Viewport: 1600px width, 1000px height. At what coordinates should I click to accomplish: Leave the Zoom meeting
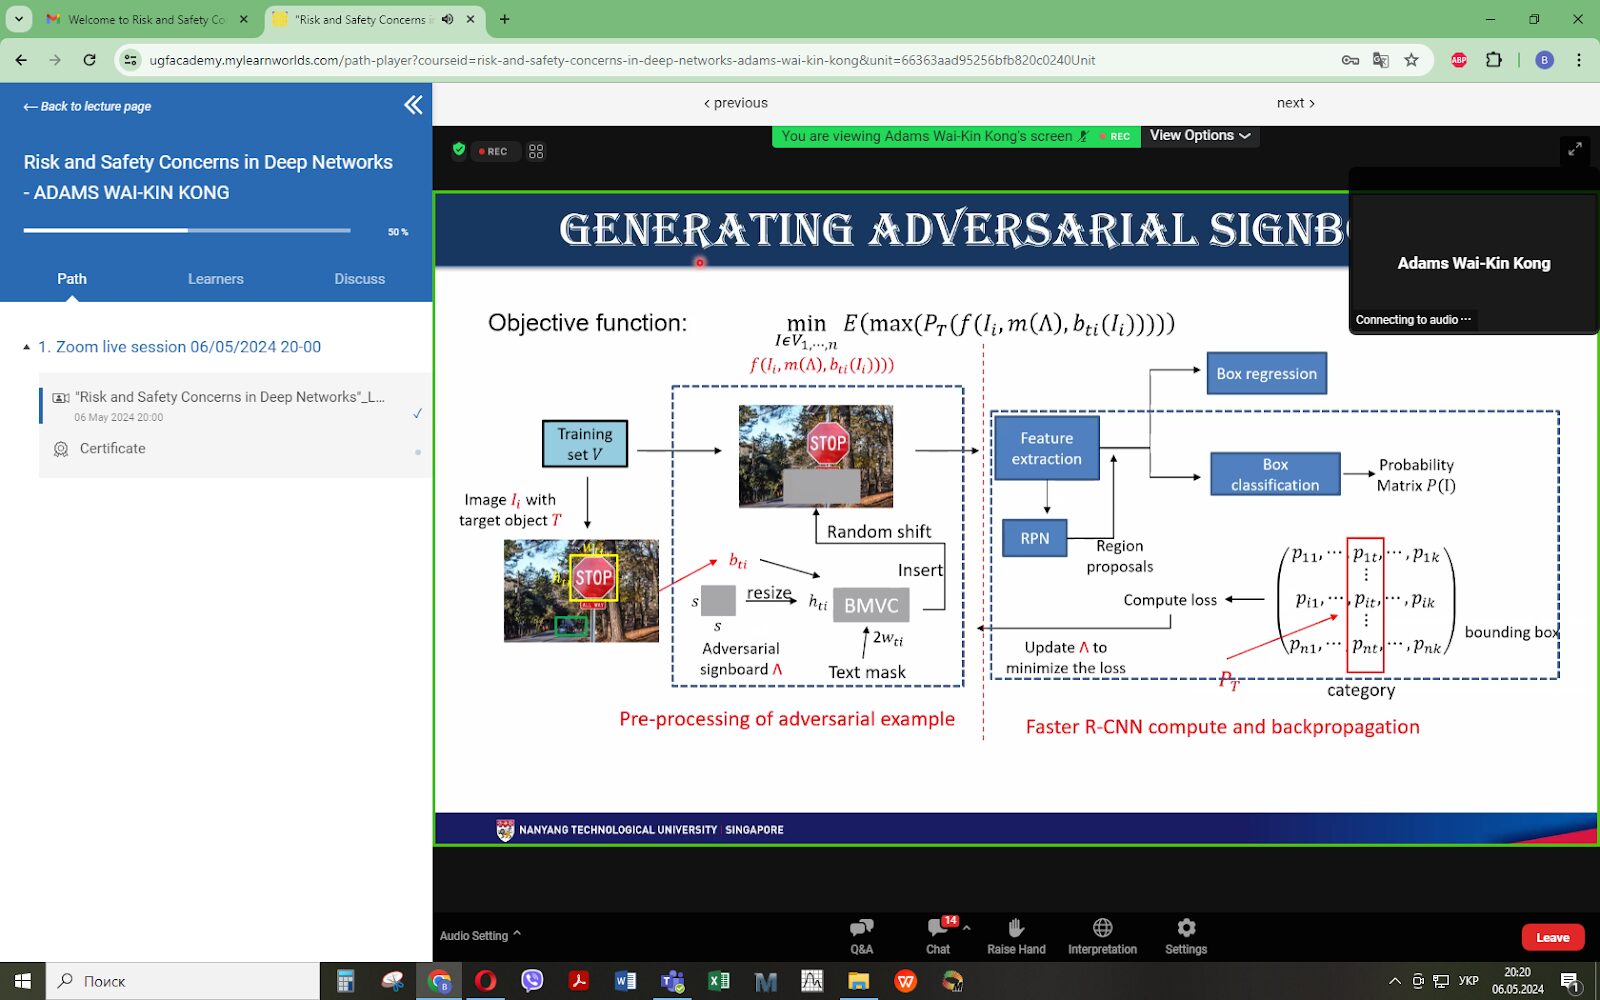click(x=1552, y=937)
